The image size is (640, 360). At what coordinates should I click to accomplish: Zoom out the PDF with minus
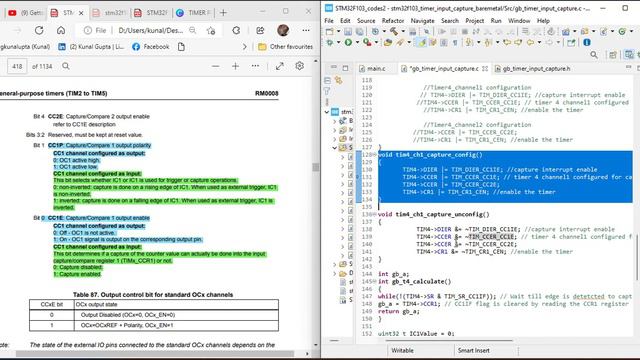tap(216, 66)
